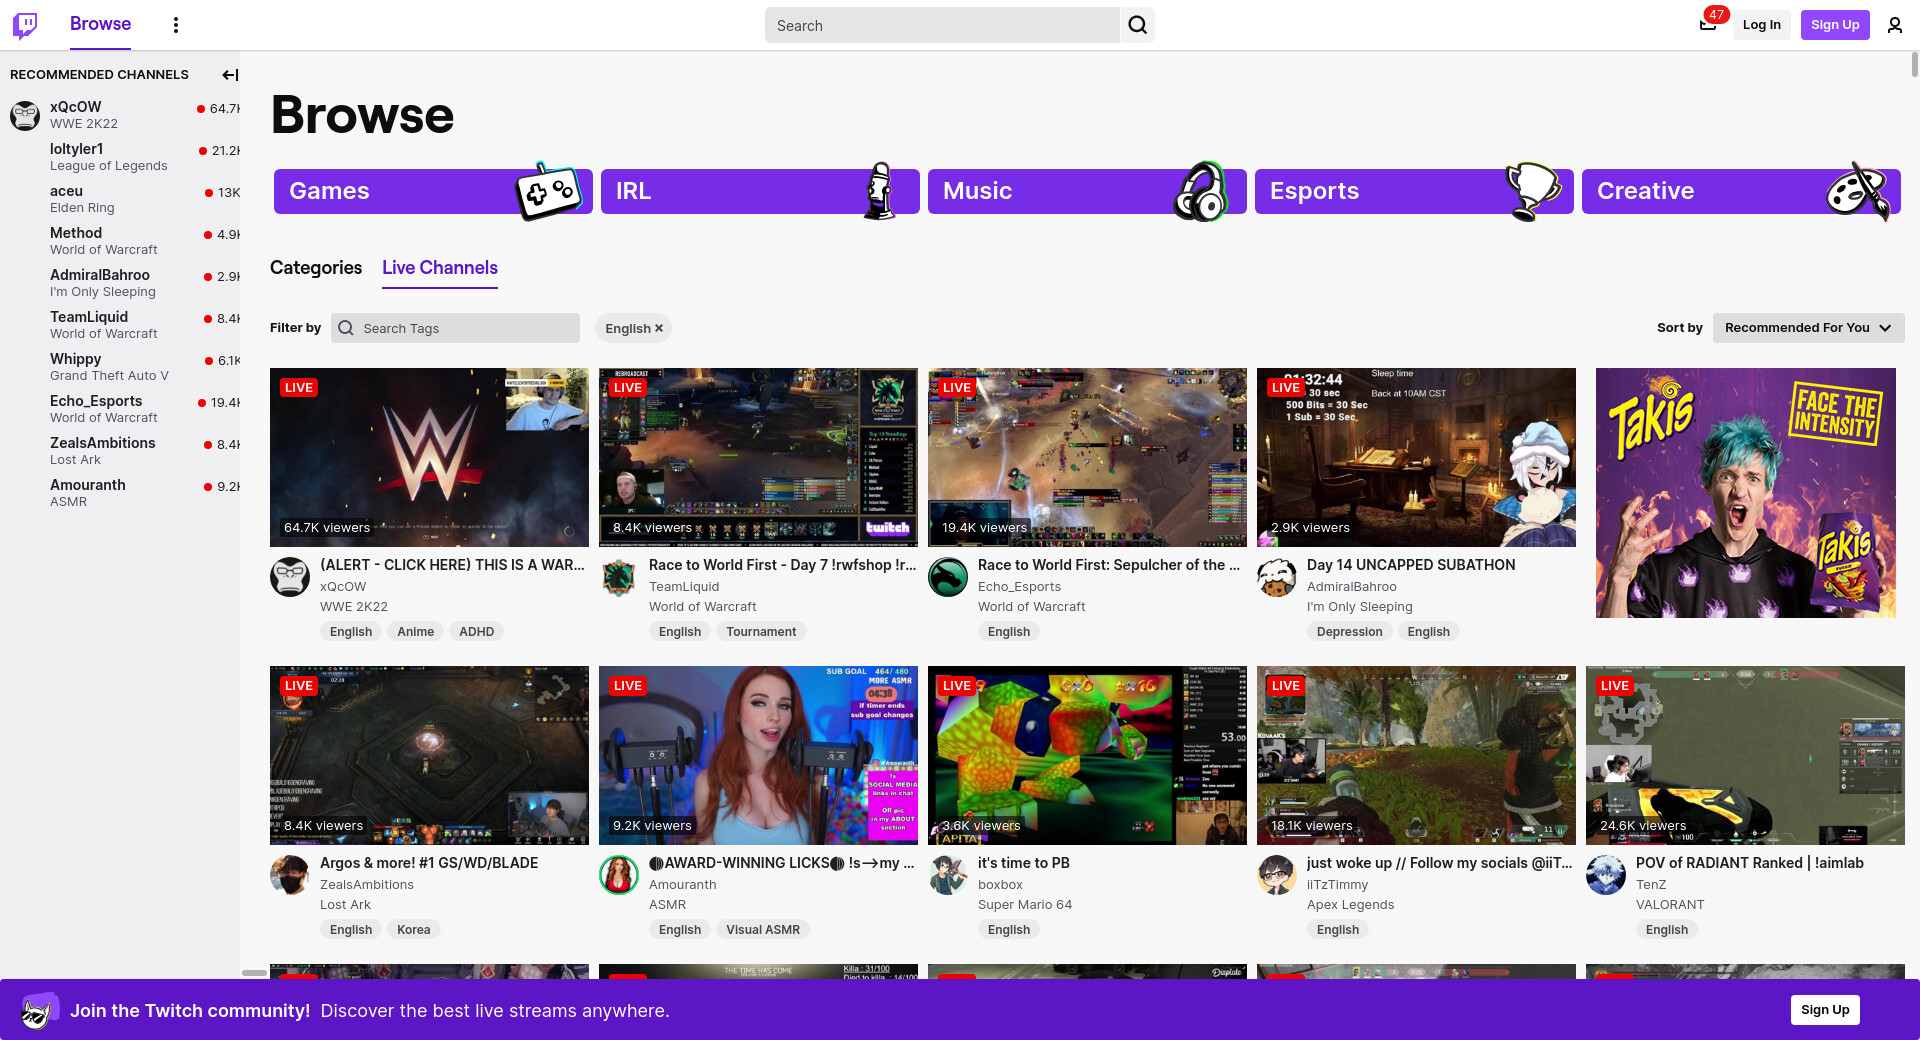
Task: Remove the English filter tag
Action: click(659, 328)
